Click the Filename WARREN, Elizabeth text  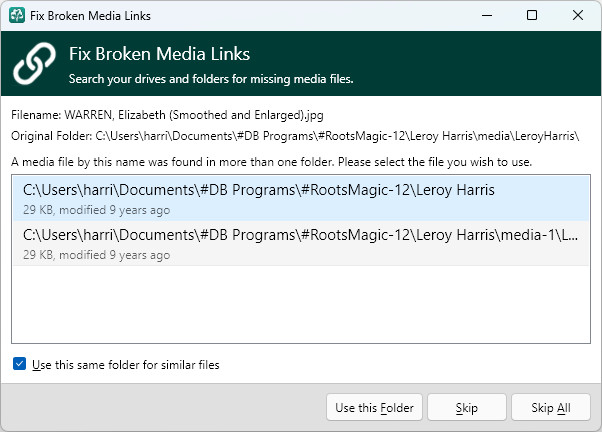click(x=167, y=115)
